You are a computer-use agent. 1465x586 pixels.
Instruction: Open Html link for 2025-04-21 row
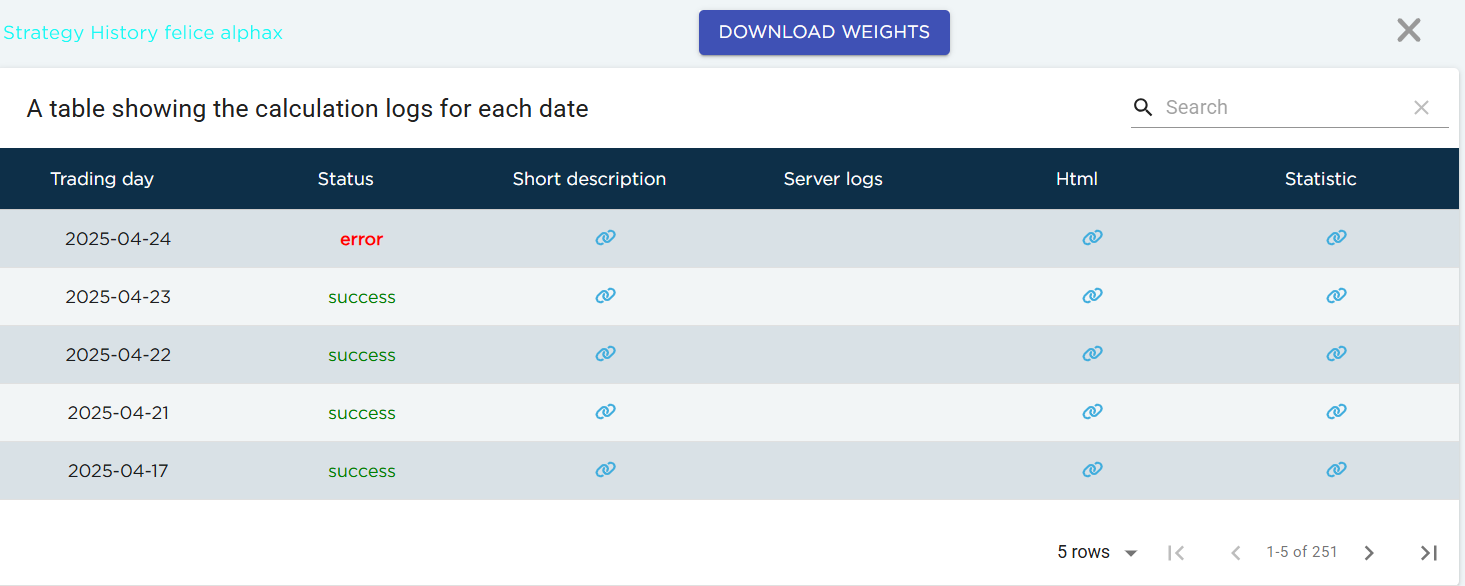[1092, 412]
